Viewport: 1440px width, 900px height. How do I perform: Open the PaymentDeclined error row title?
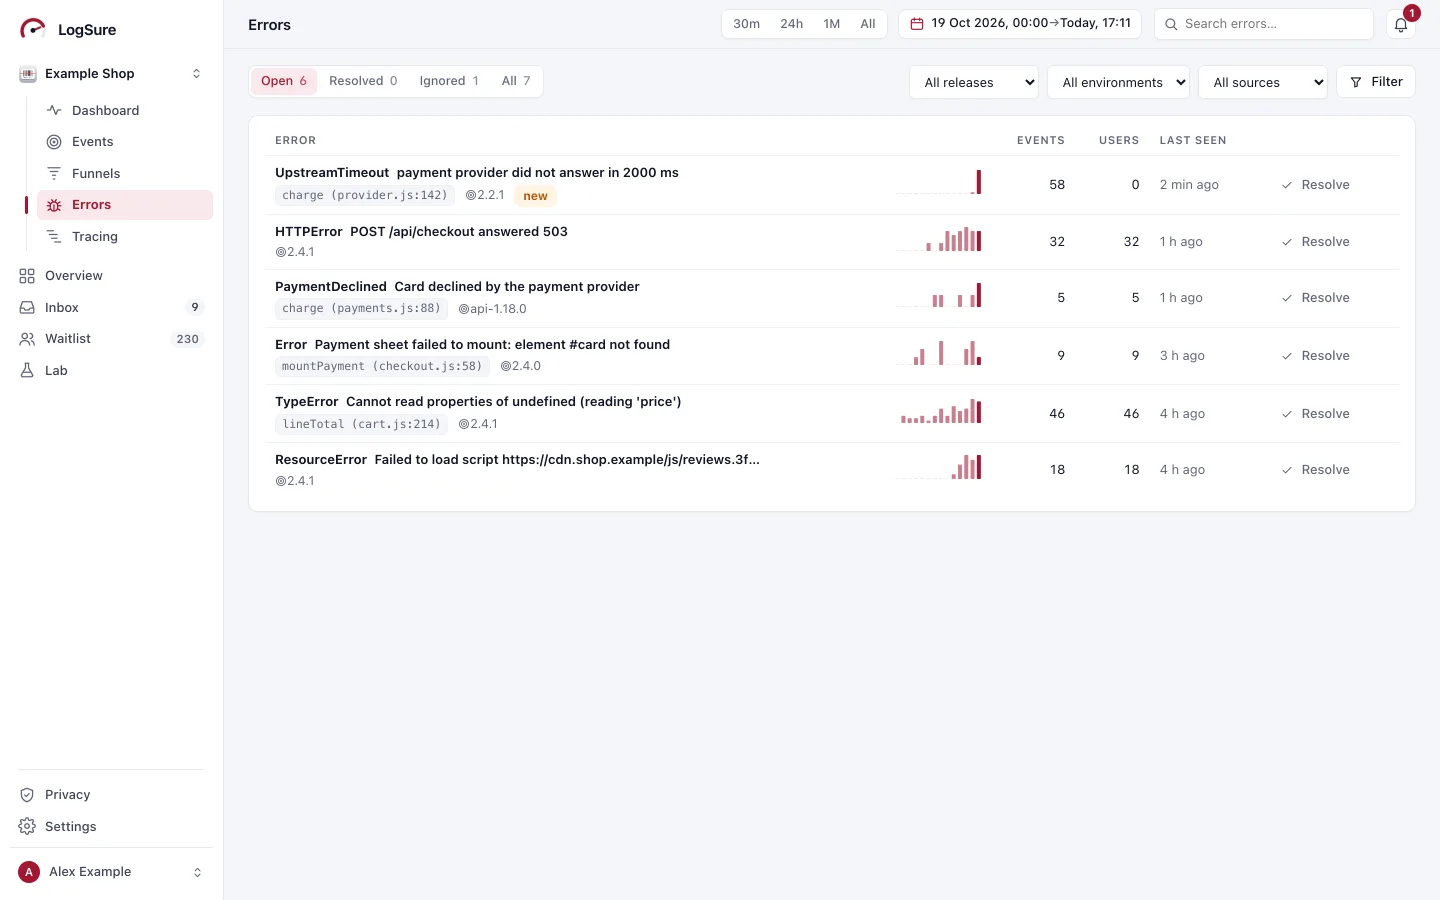click(x=457, y=287)
